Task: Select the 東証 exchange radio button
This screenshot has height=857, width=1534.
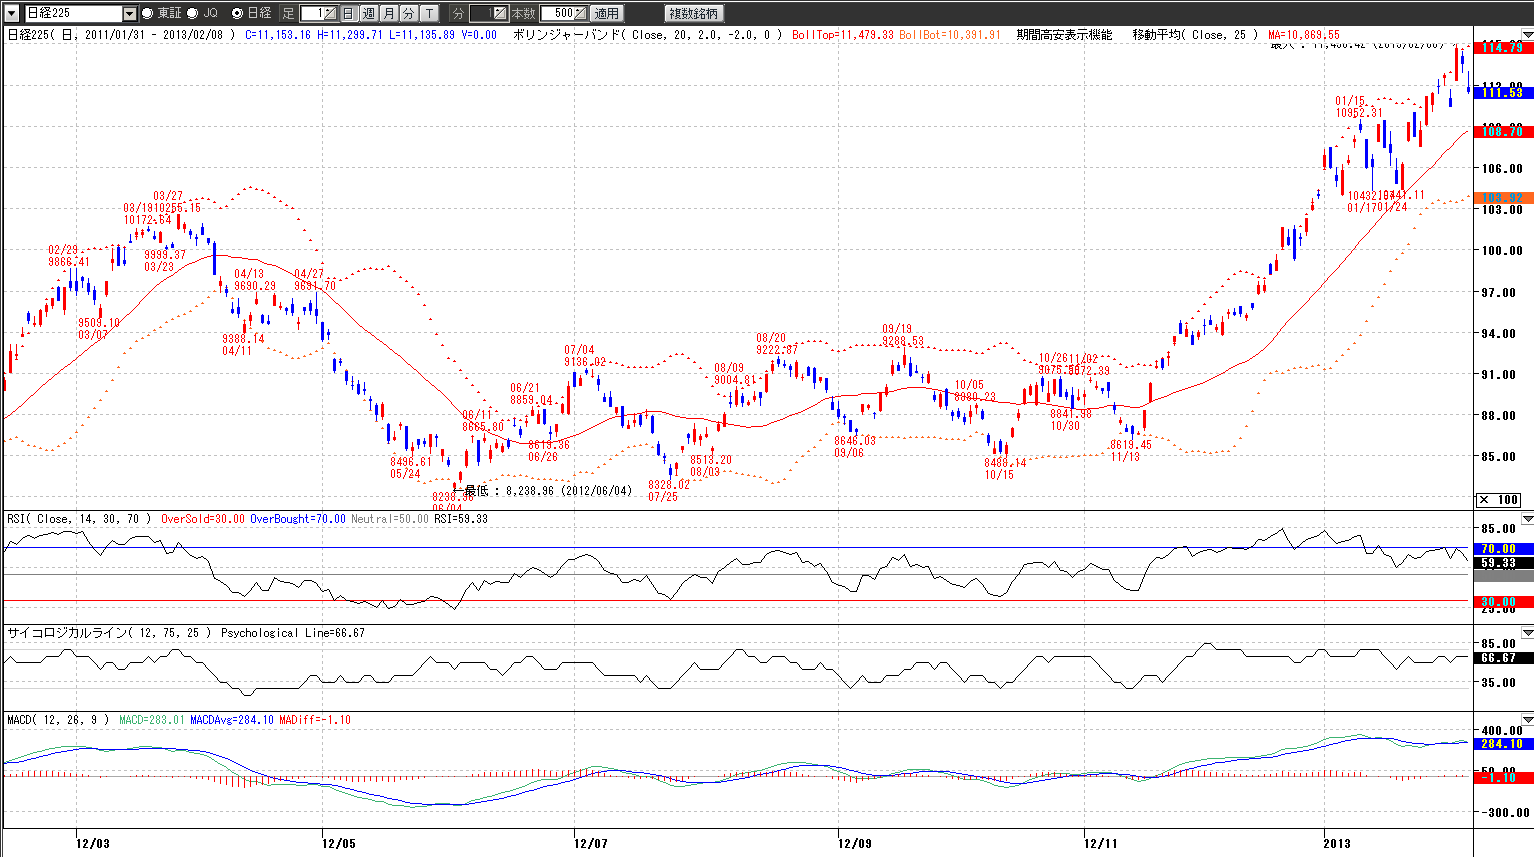Action: [x=148, y=13]
